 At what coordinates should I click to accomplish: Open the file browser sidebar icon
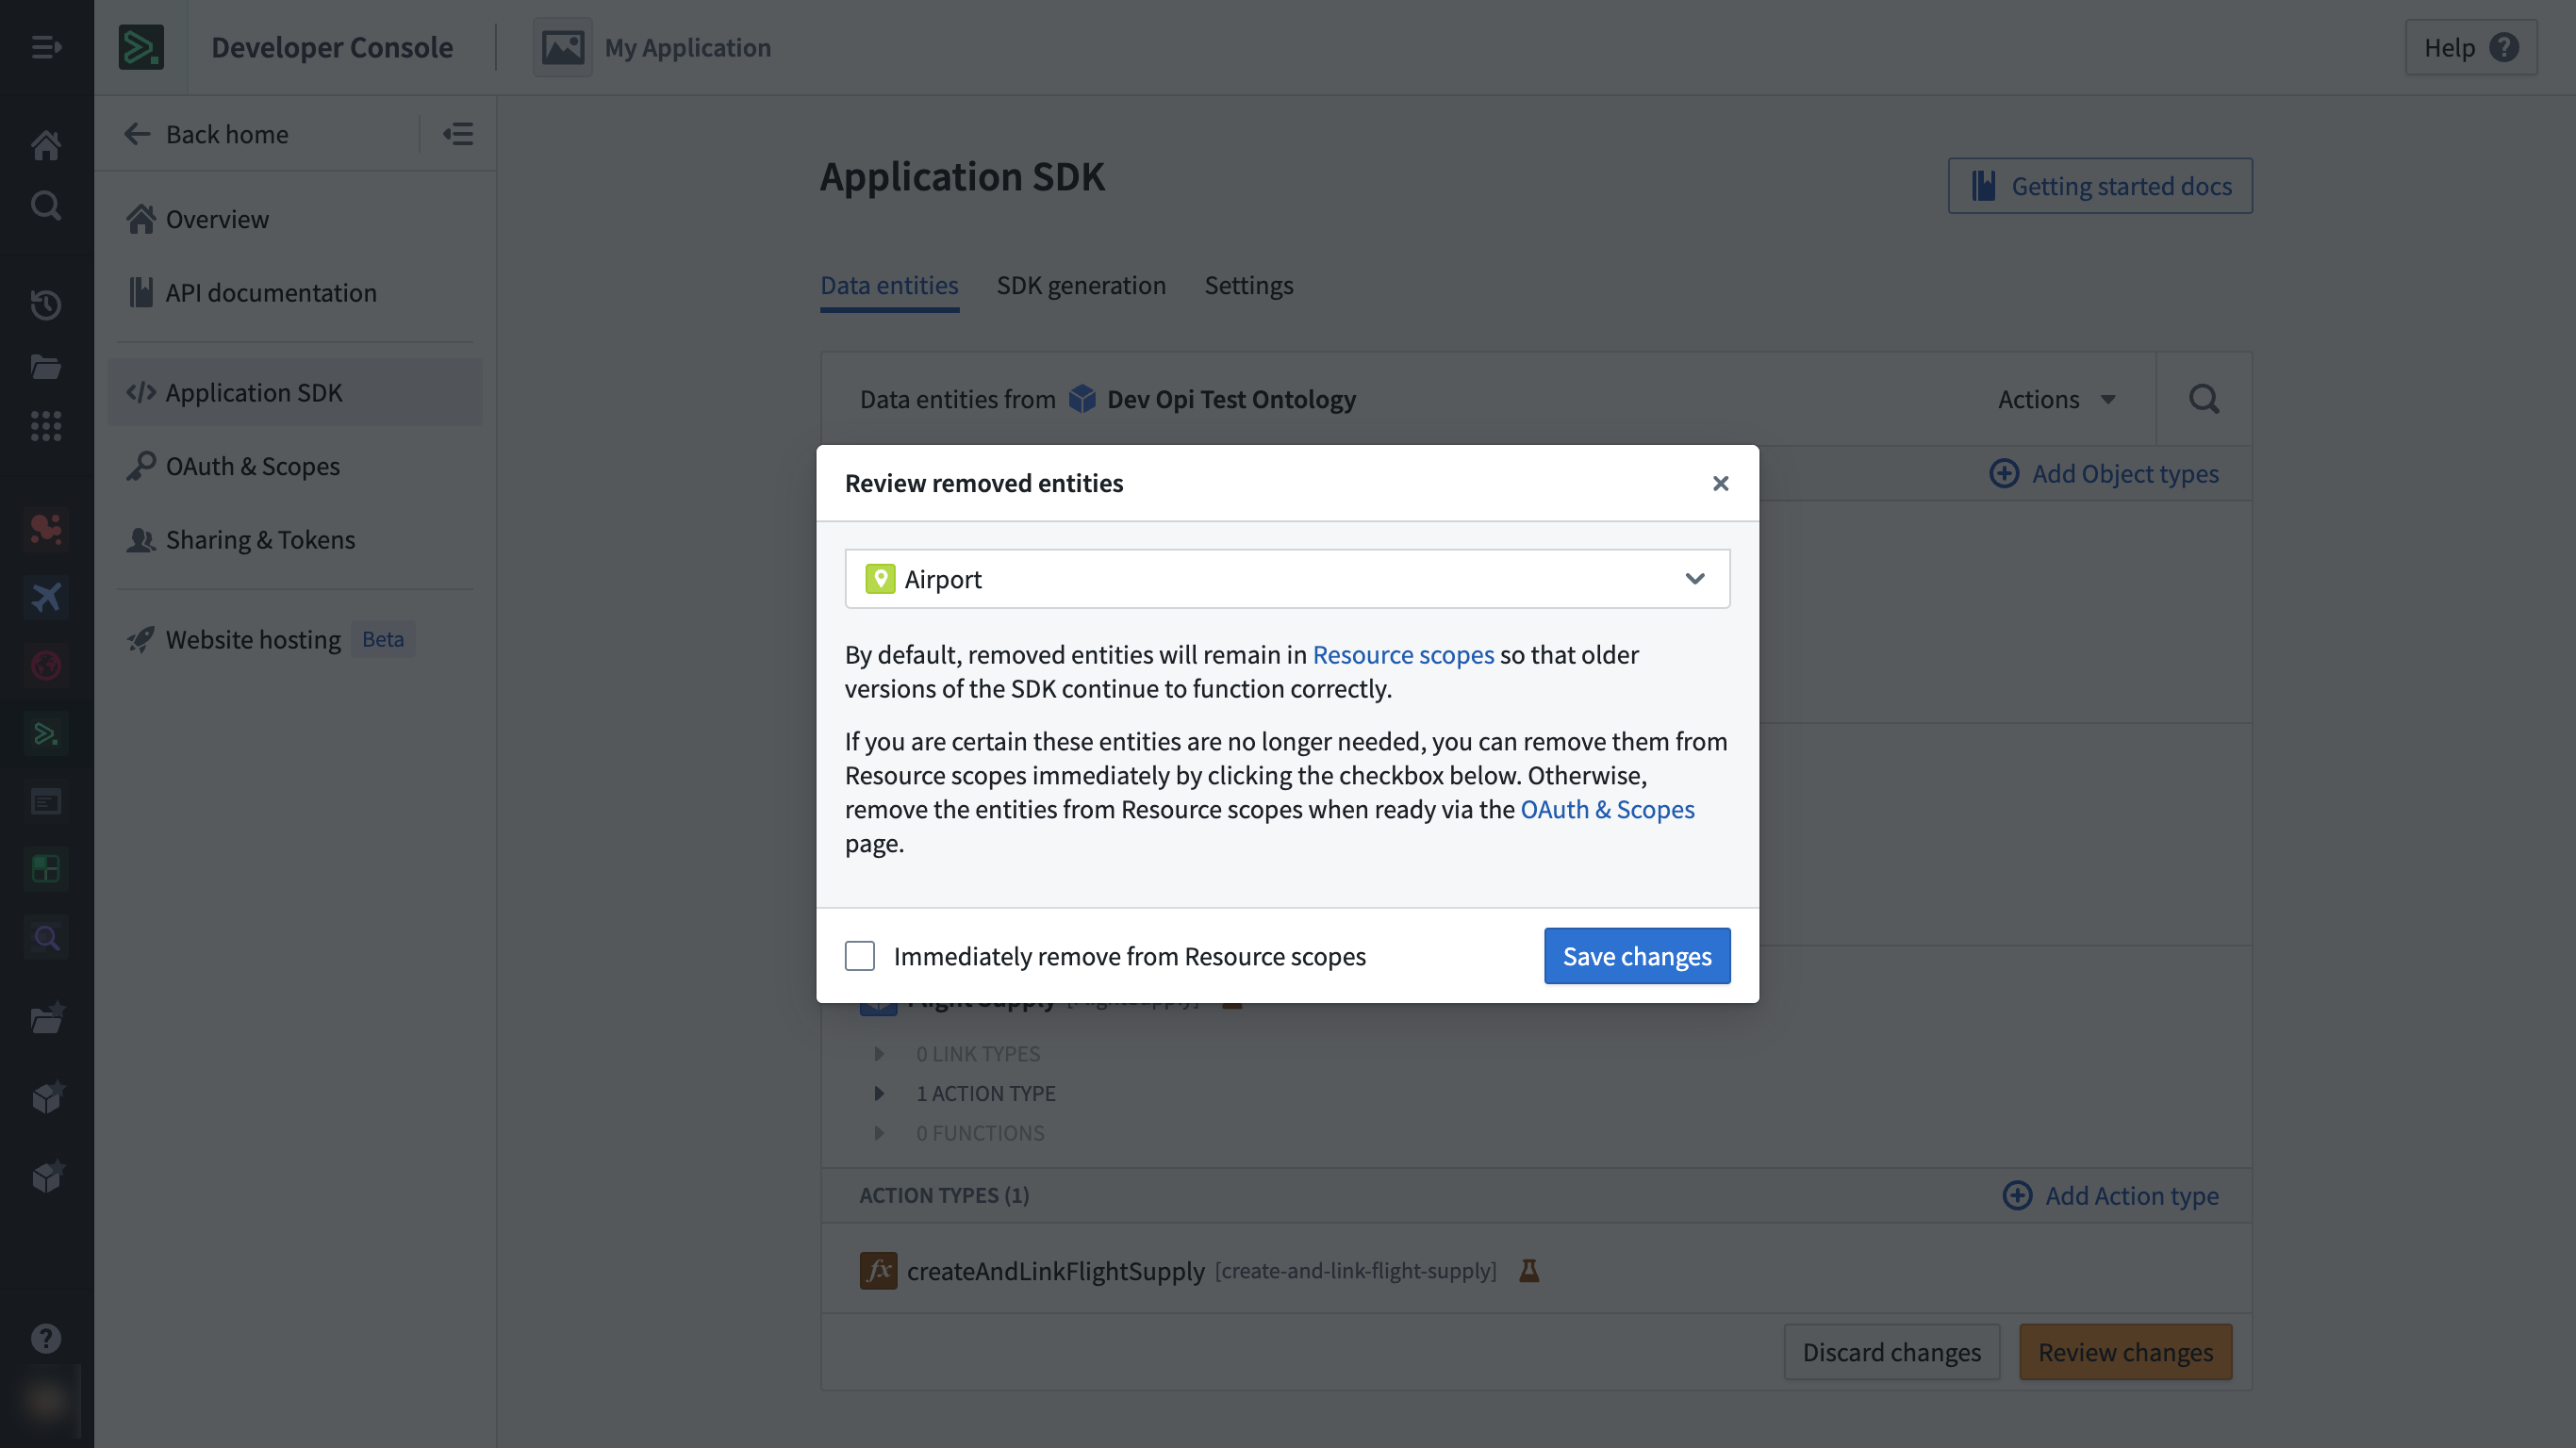pyautogui.click(x=46, y=367)
